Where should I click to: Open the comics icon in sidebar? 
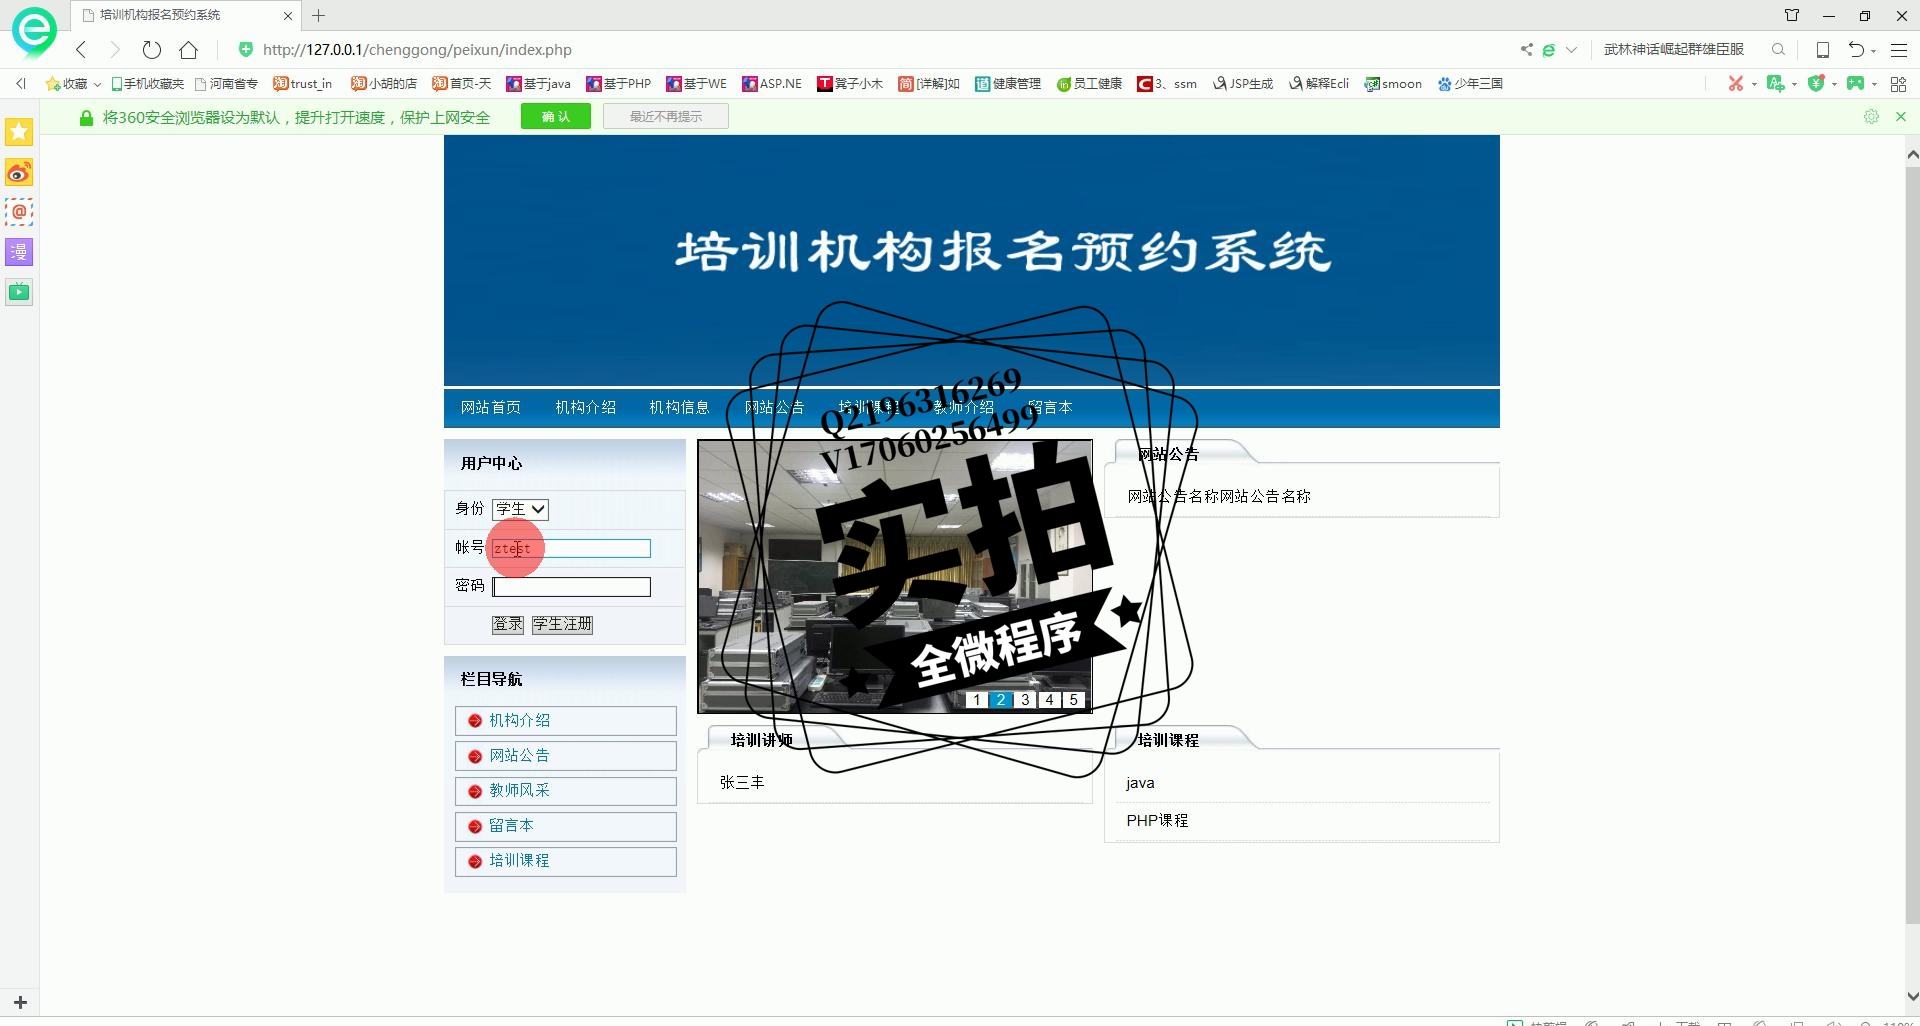click(19, 252)
